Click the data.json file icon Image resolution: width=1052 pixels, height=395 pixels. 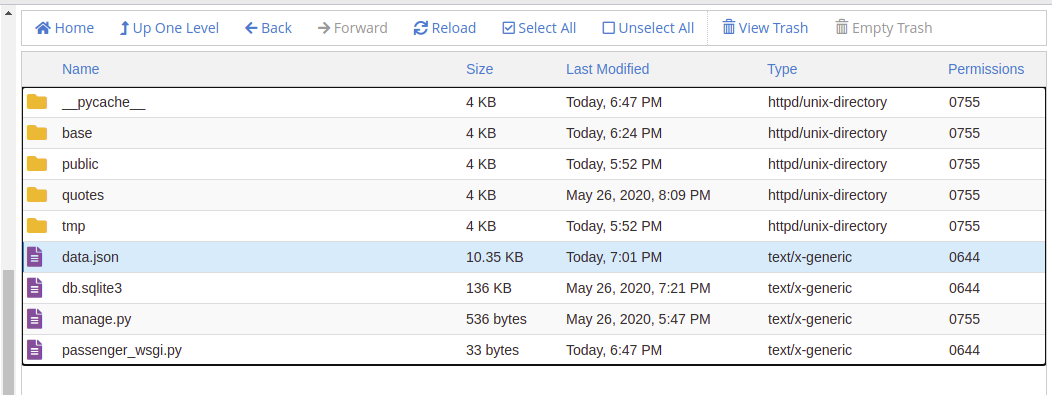35,257
